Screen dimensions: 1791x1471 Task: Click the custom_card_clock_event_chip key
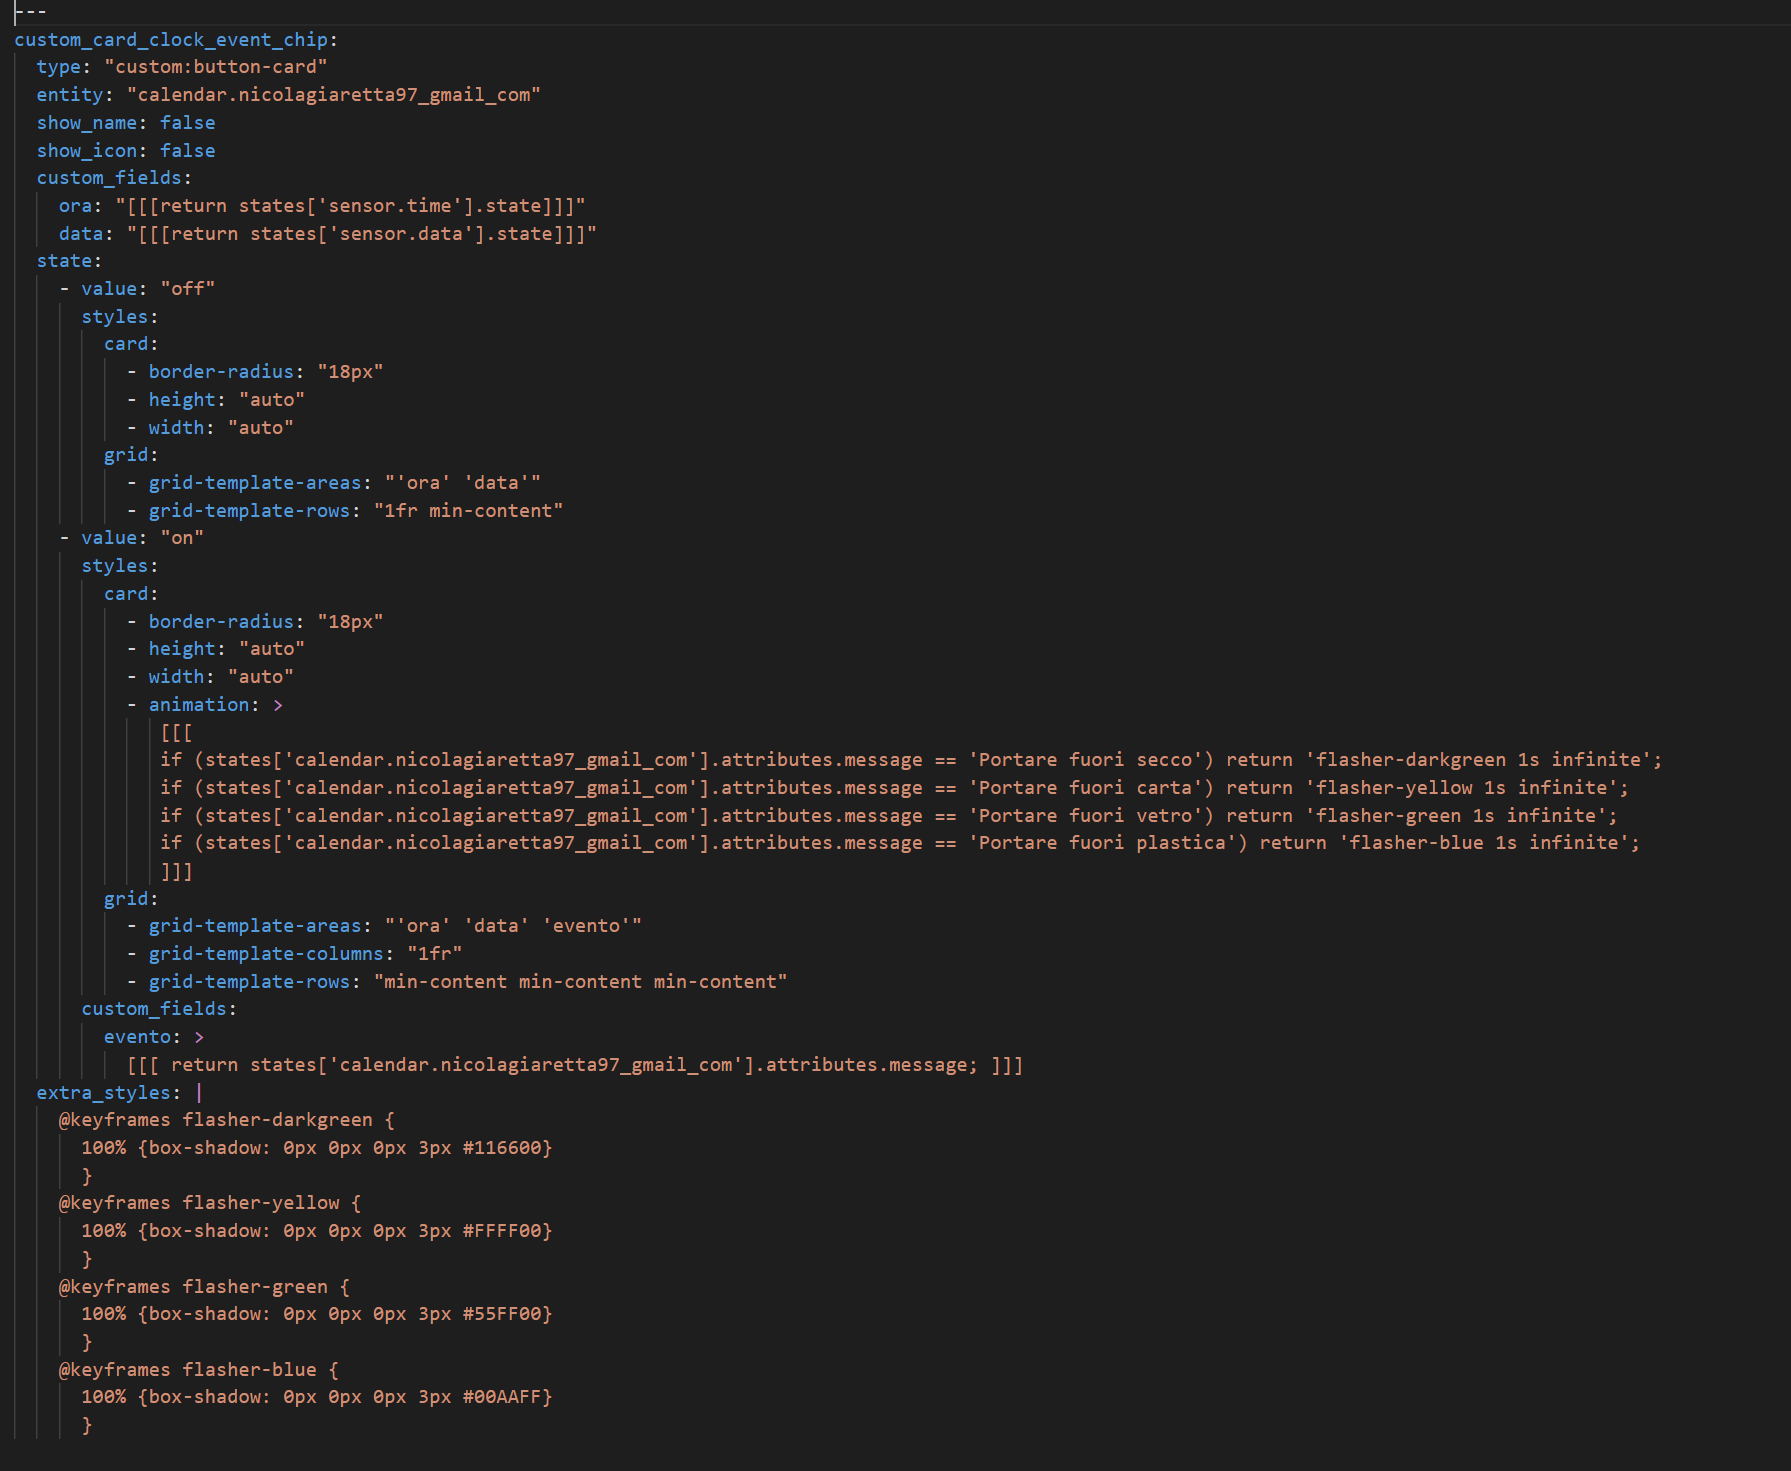pos(171,40)
